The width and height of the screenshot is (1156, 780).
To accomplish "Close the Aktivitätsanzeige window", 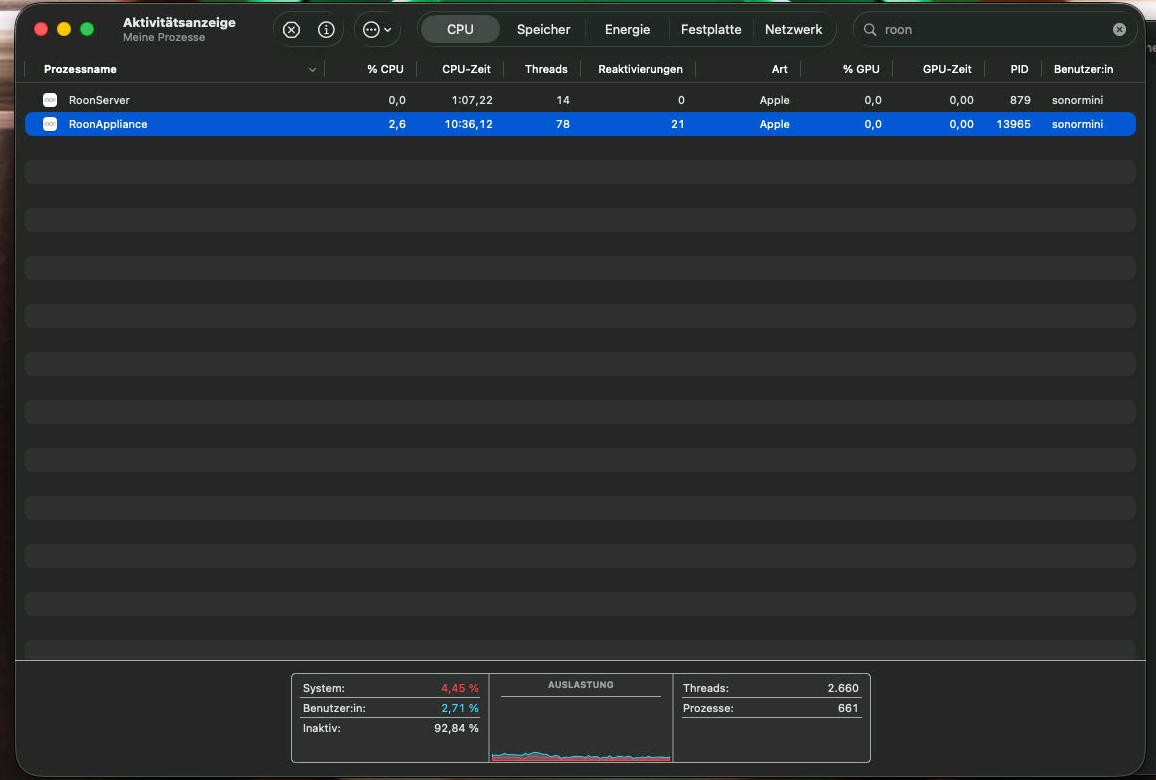I will [41, 29].
